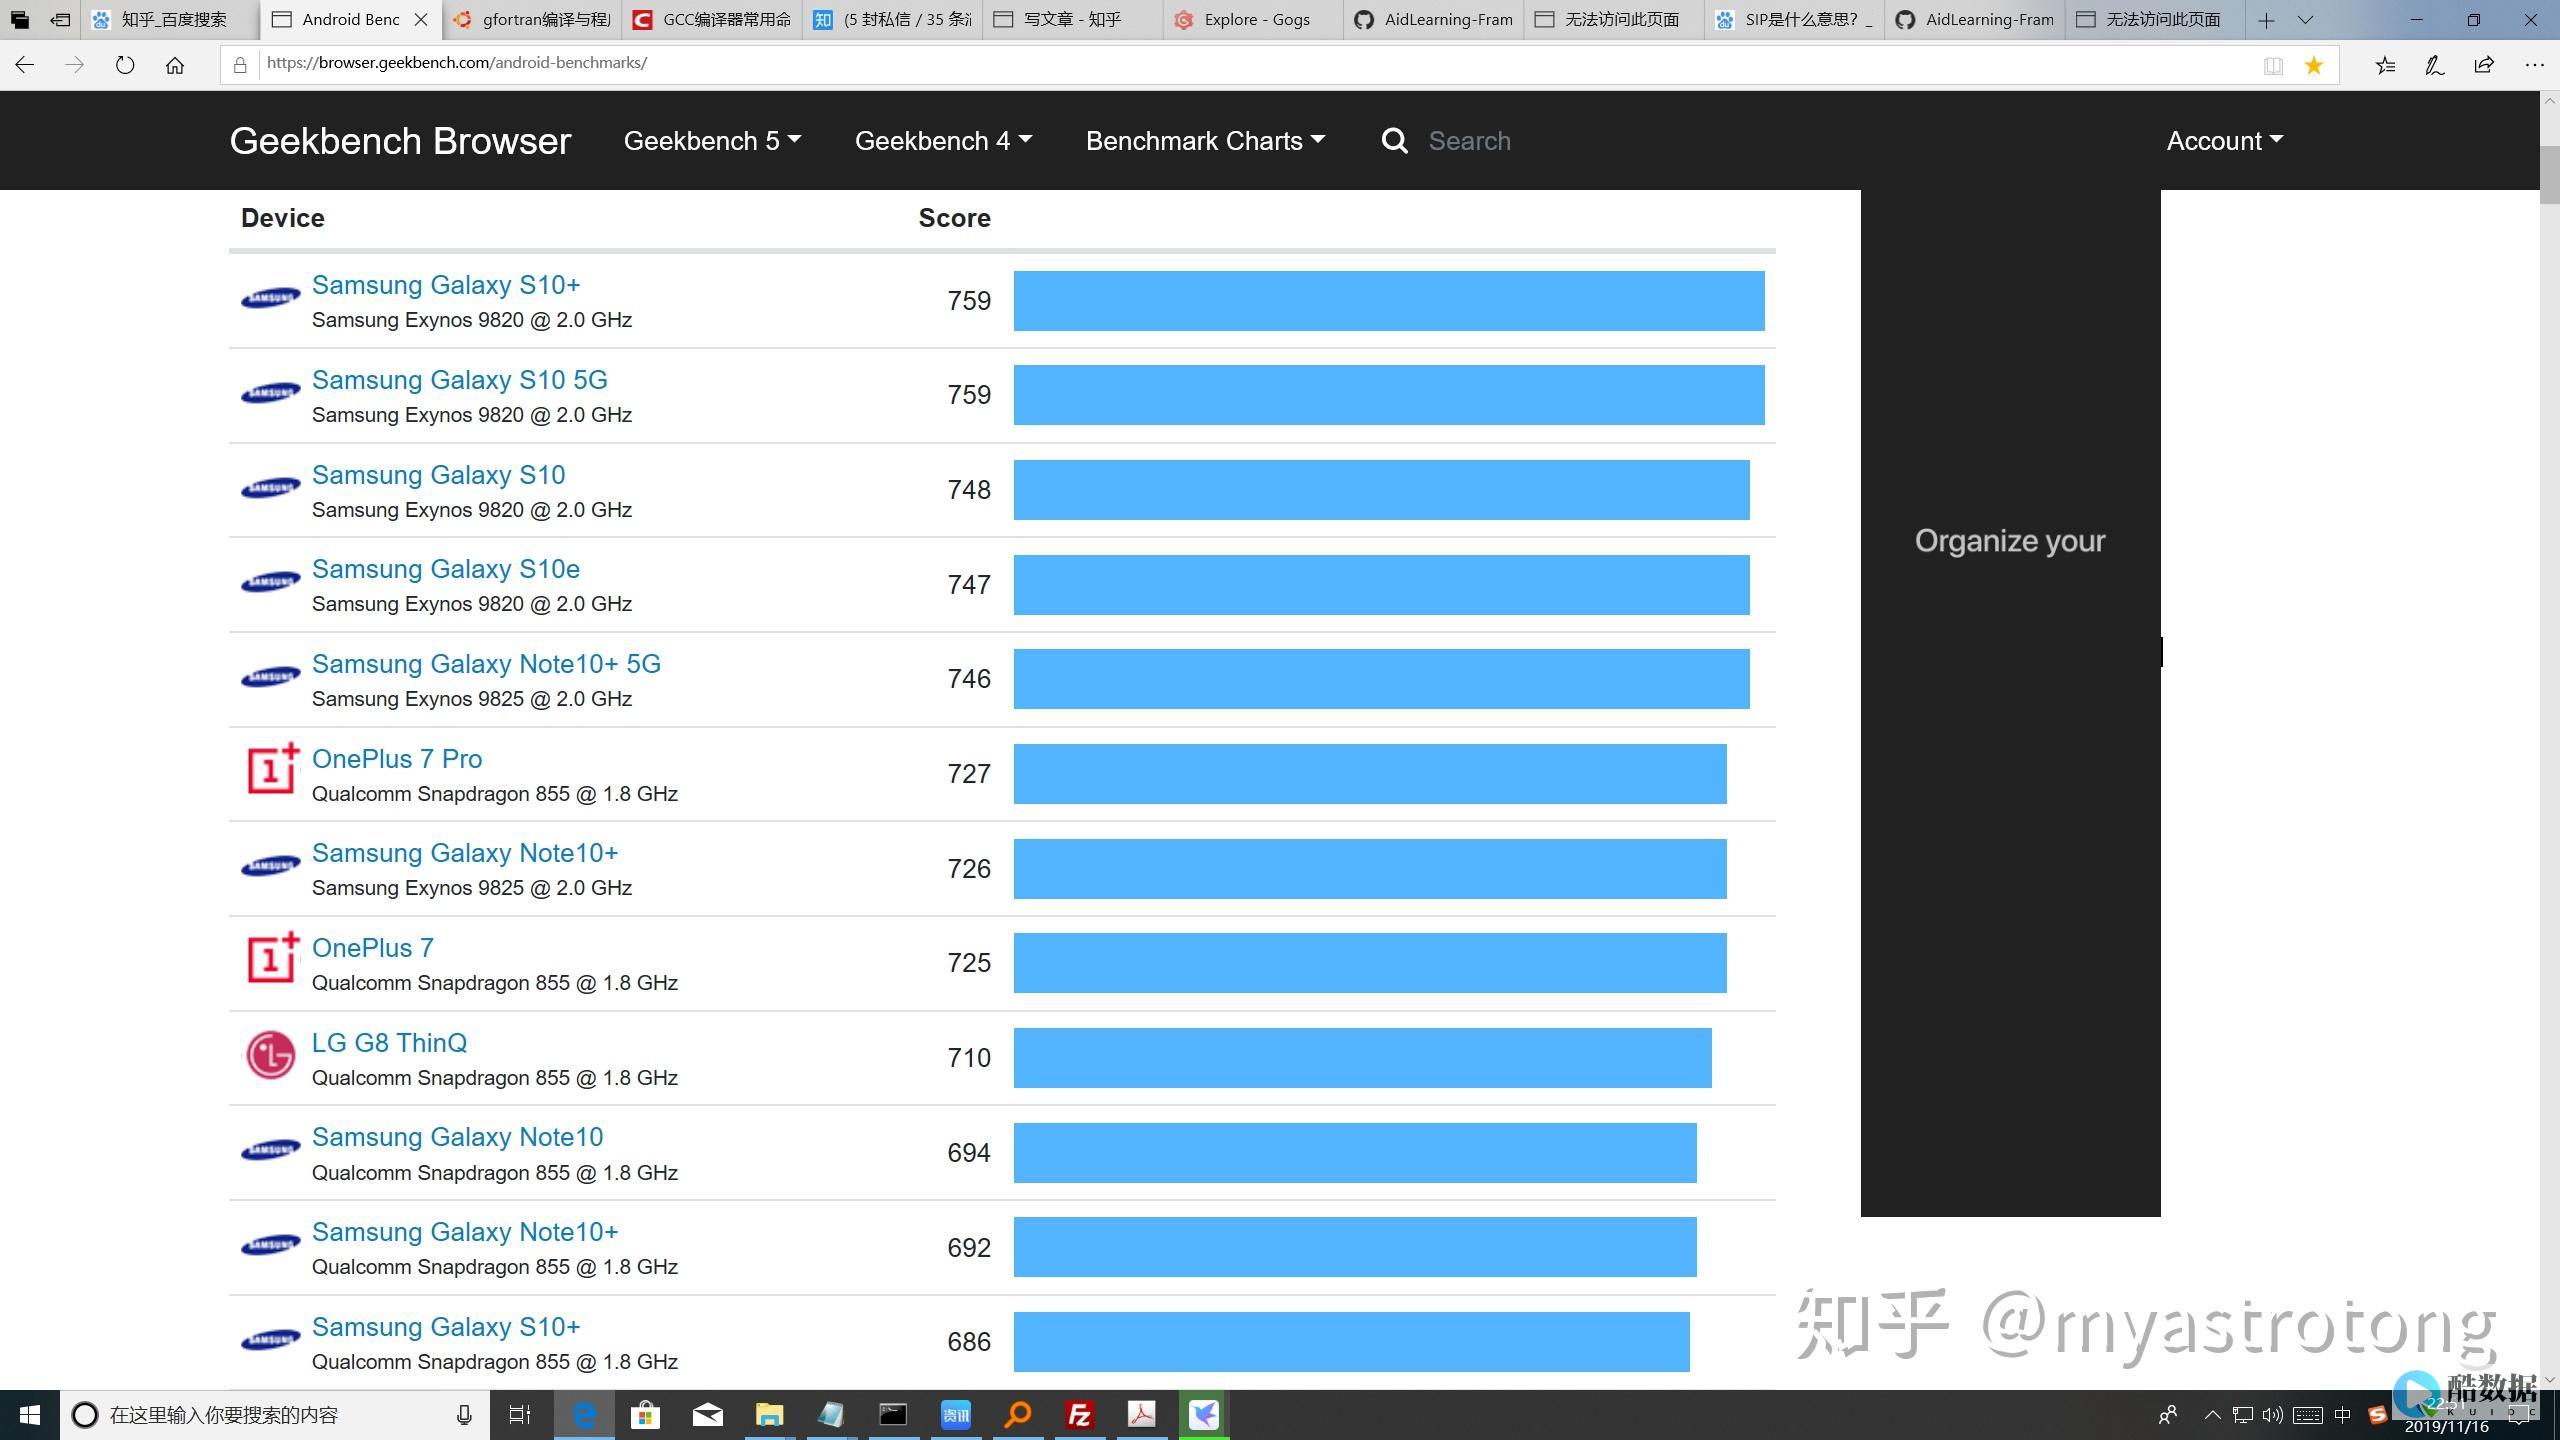Click the OnePlus 7 Pro logo
The height and width of the screenshot is (1440, 2560).
(x=272, y=769)
